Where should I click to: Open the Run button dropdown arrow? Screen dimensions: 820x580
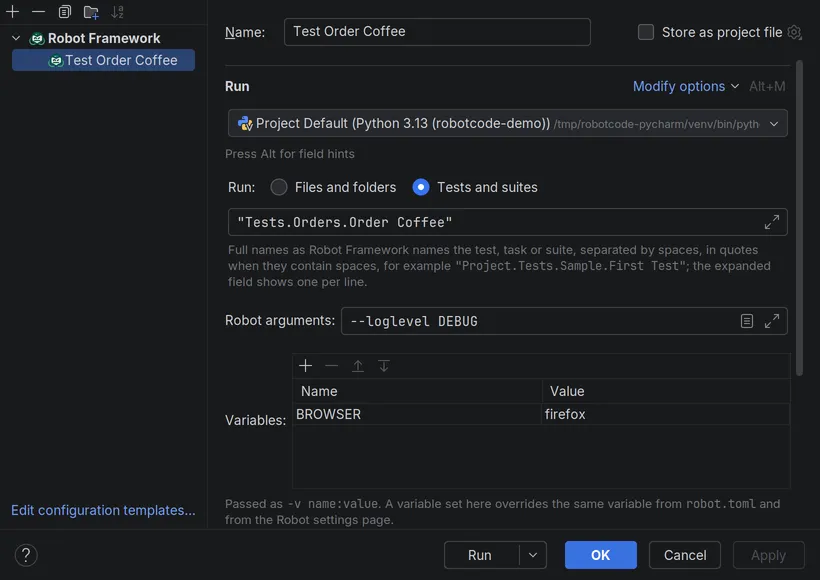point(533,555)
